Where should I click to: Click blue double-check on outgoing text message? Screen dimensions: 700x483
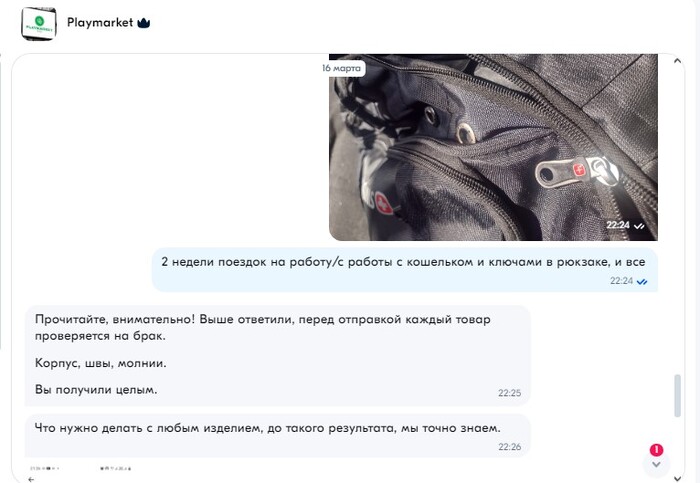click(642, 282)
